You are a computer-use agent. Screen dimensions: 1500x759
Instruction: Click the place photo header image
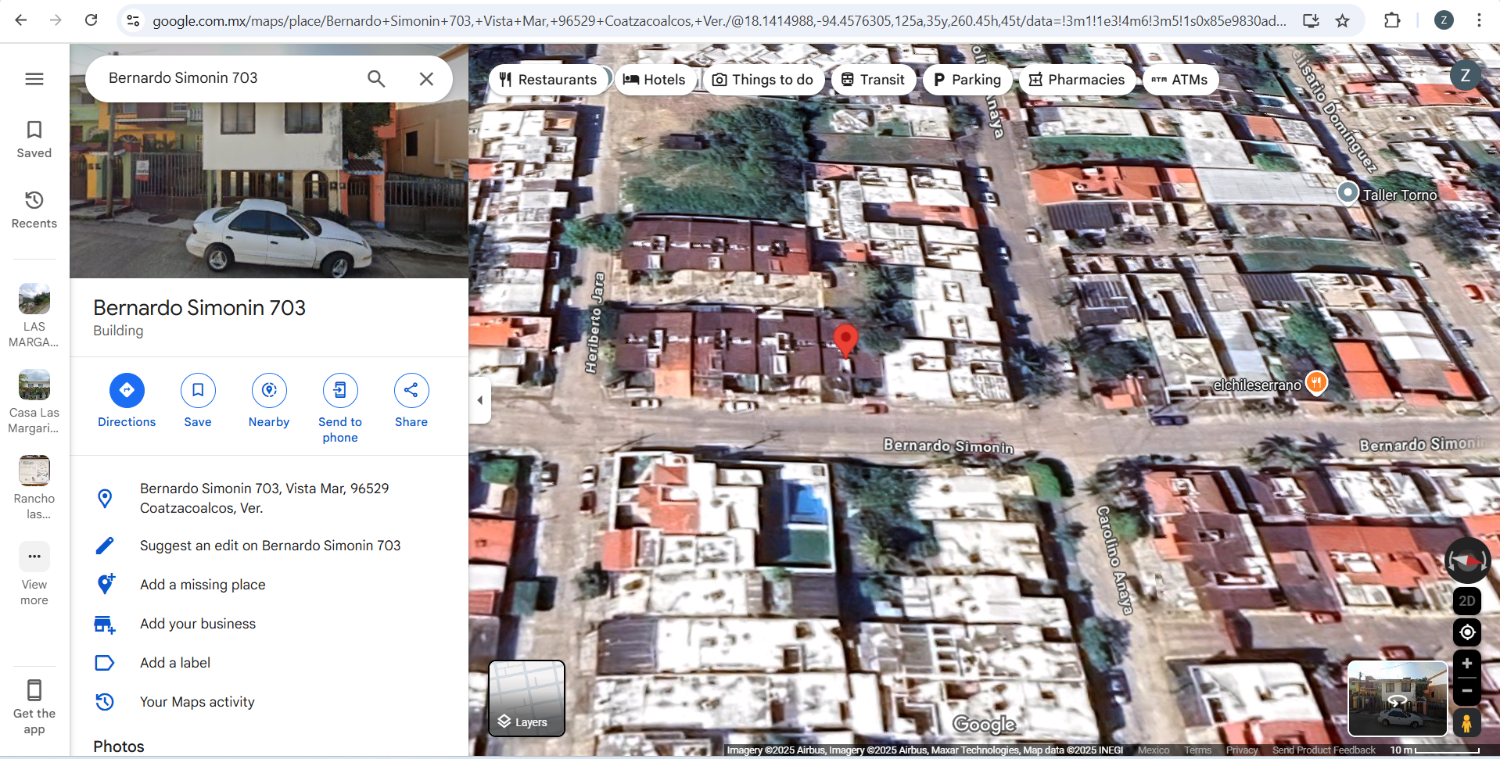tap(269, 189)
